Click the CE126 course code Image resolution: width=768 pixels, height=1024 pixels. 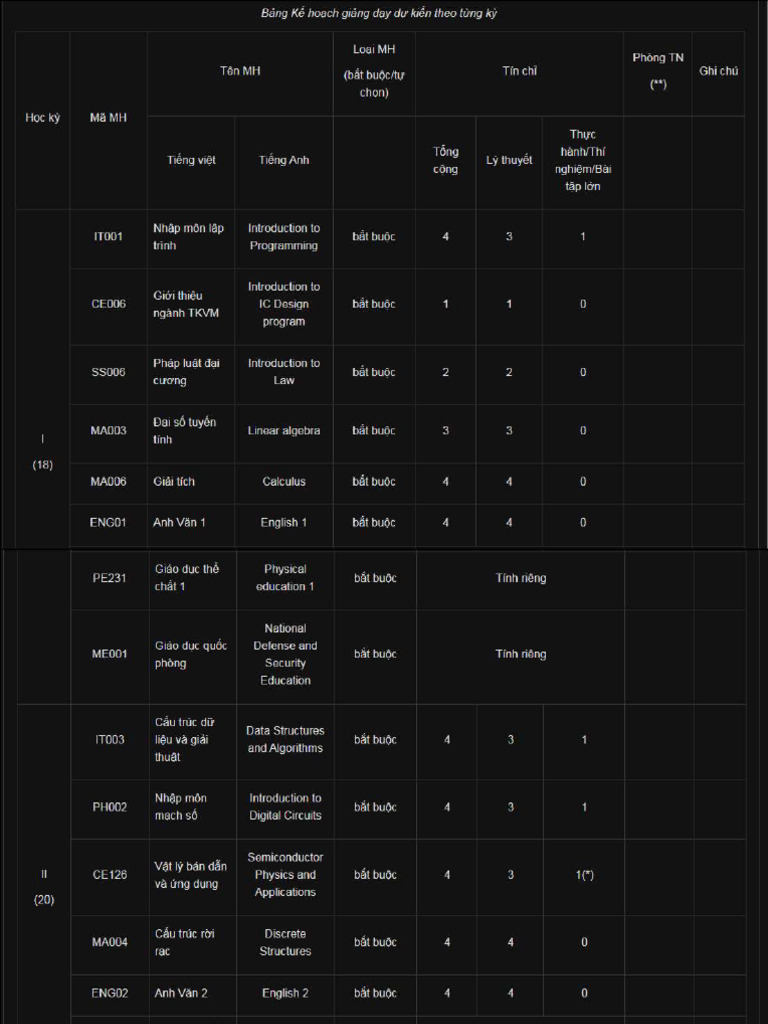click(110, 875)
